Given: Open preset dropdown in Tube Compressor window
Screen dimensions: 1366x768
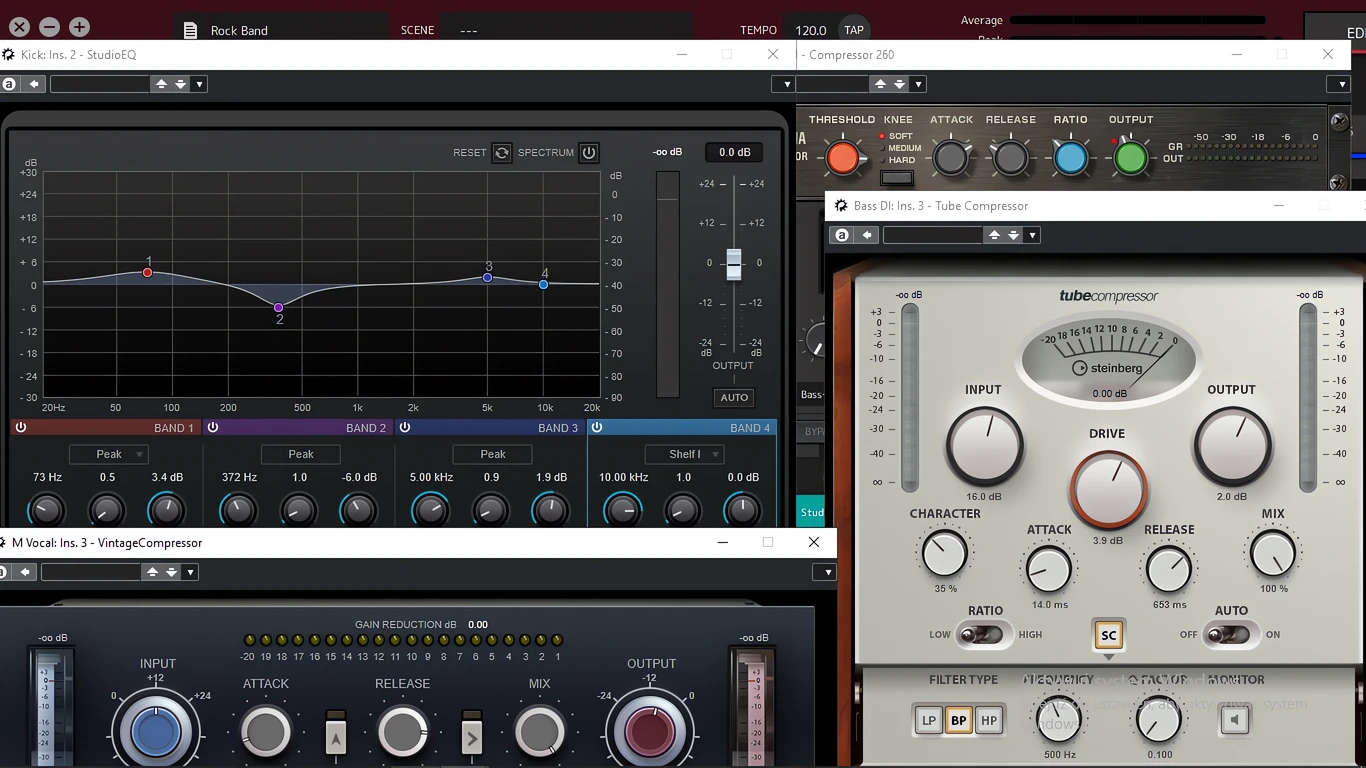Looking at the screenshot, I should [1032, 235].
